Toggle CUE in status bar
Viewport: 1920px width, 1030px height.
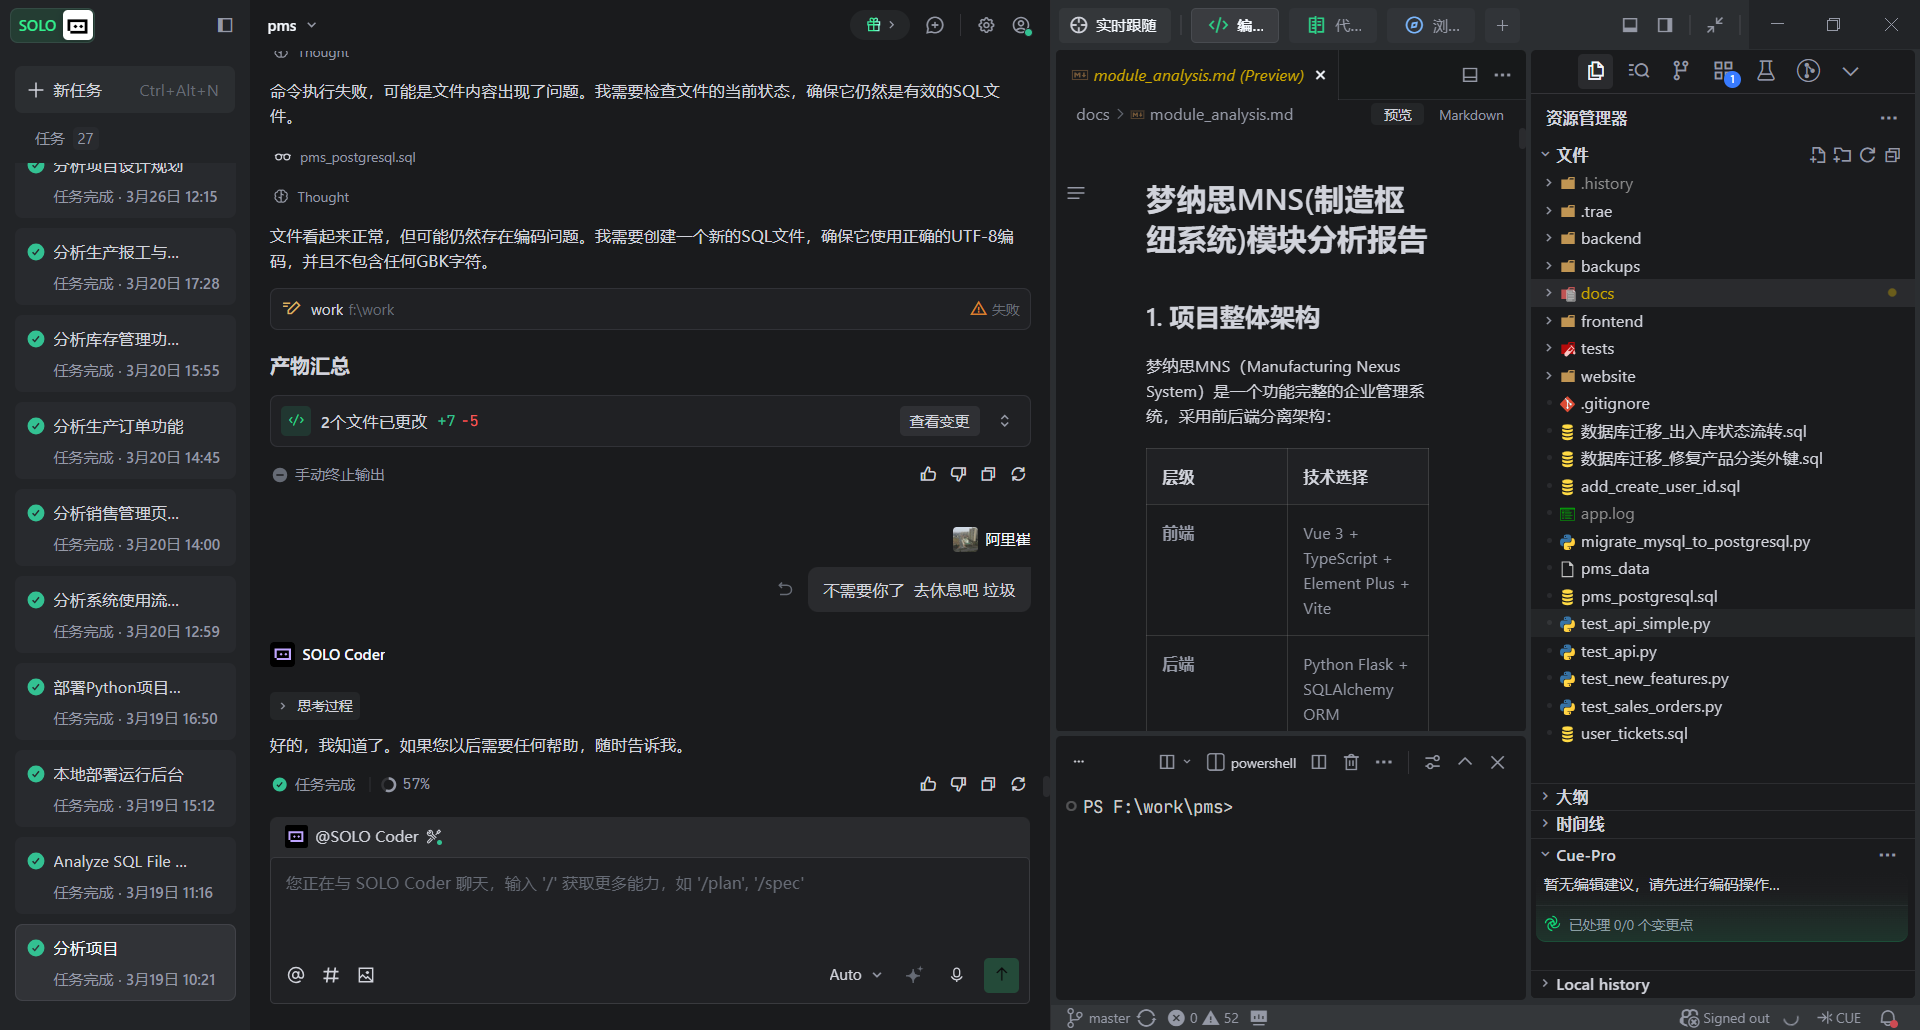[1839, 1018]
